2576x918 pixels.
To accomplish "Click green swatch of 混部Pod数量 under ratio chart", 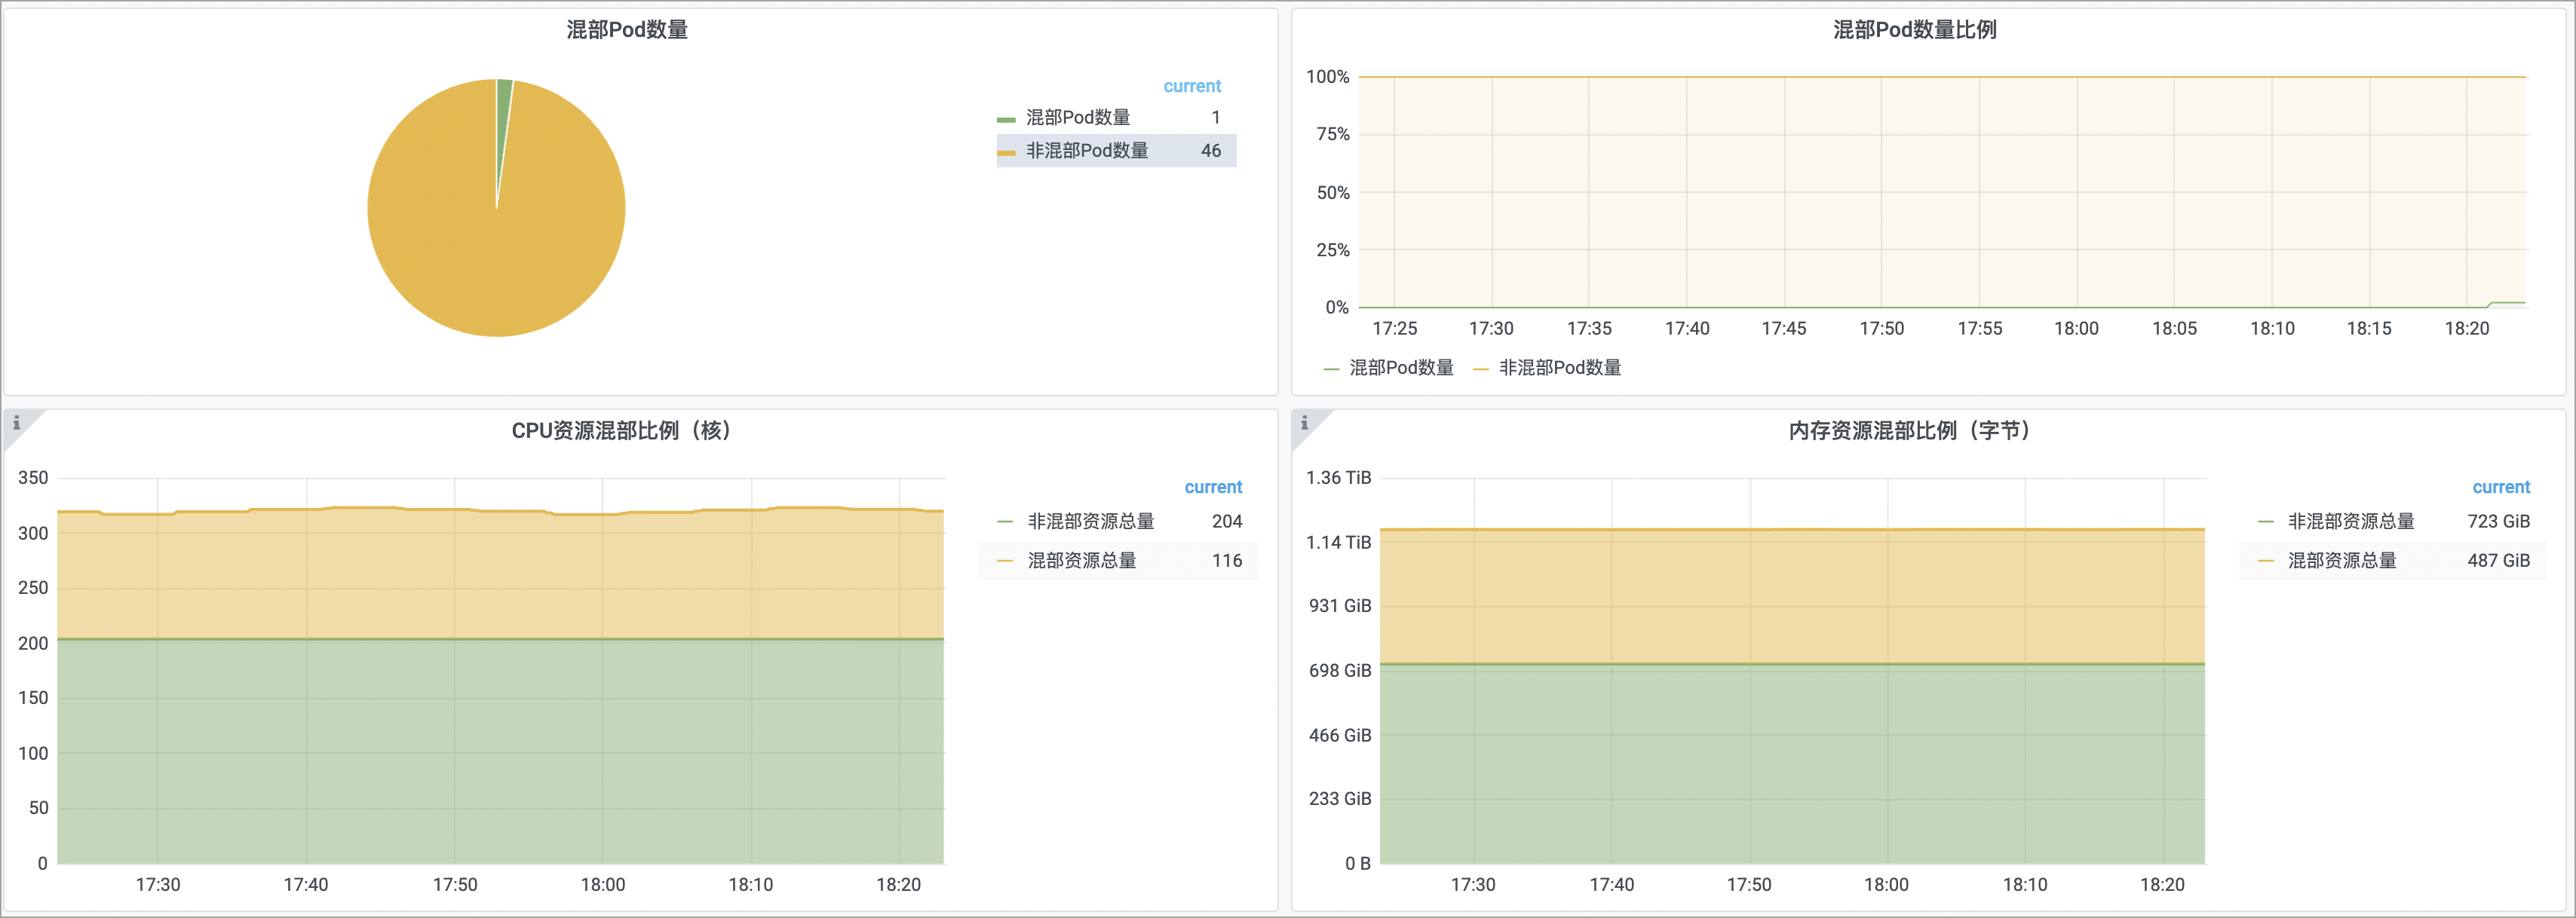I will click(x=1331, y=369).
